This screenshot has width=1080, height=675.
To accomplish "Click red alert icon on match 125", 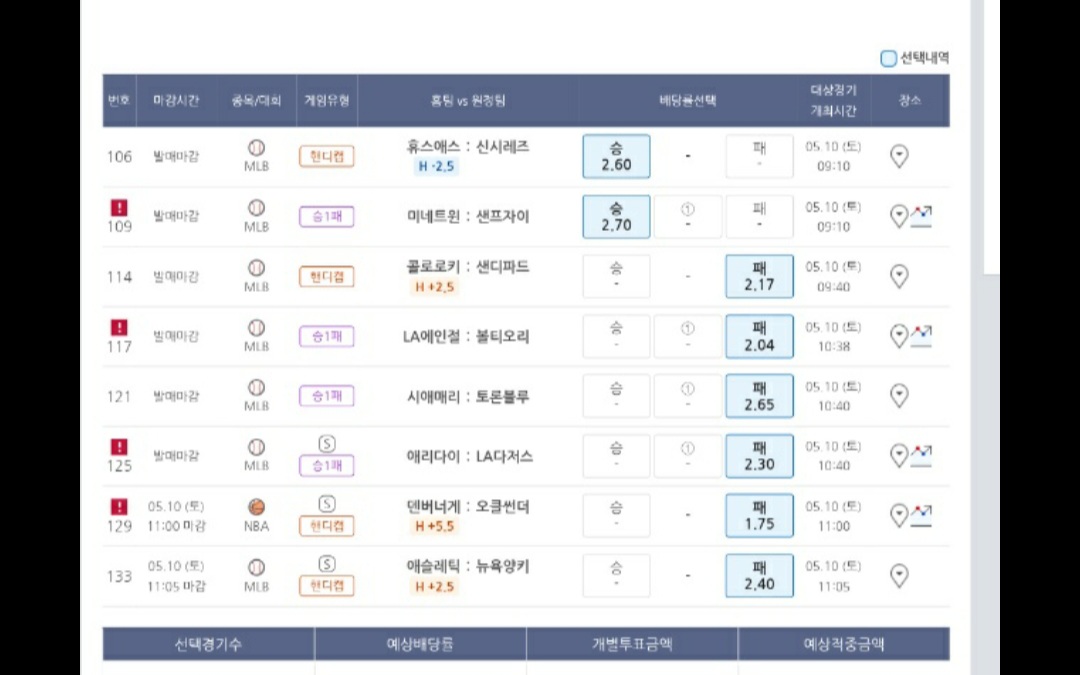I will click(x=119, y=447).
